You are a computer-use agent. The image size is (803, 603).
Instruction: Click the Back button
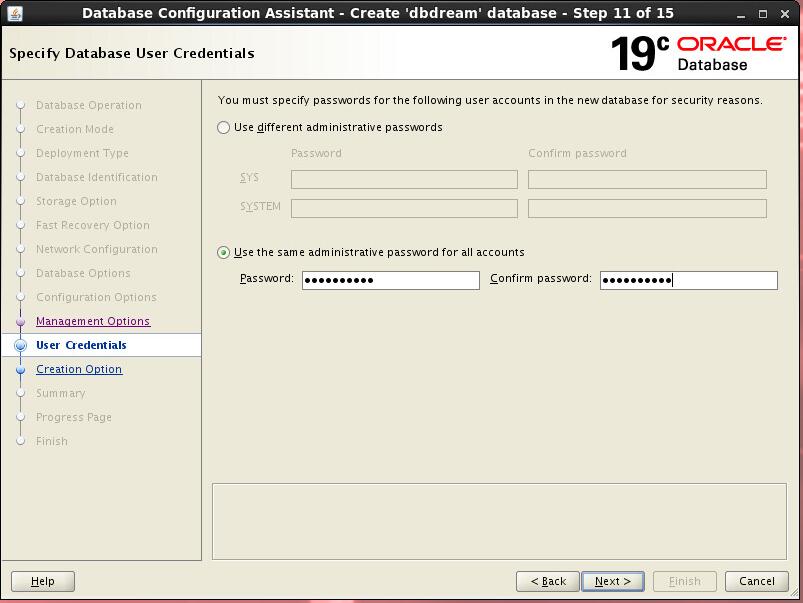click(x=548, y=581)
